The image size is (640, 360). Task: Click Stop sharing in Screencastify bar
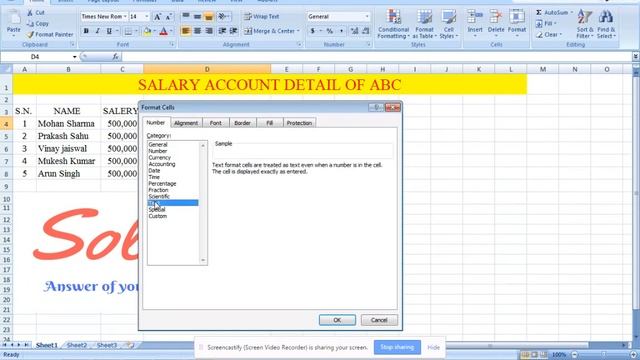[x=397, y=347]
